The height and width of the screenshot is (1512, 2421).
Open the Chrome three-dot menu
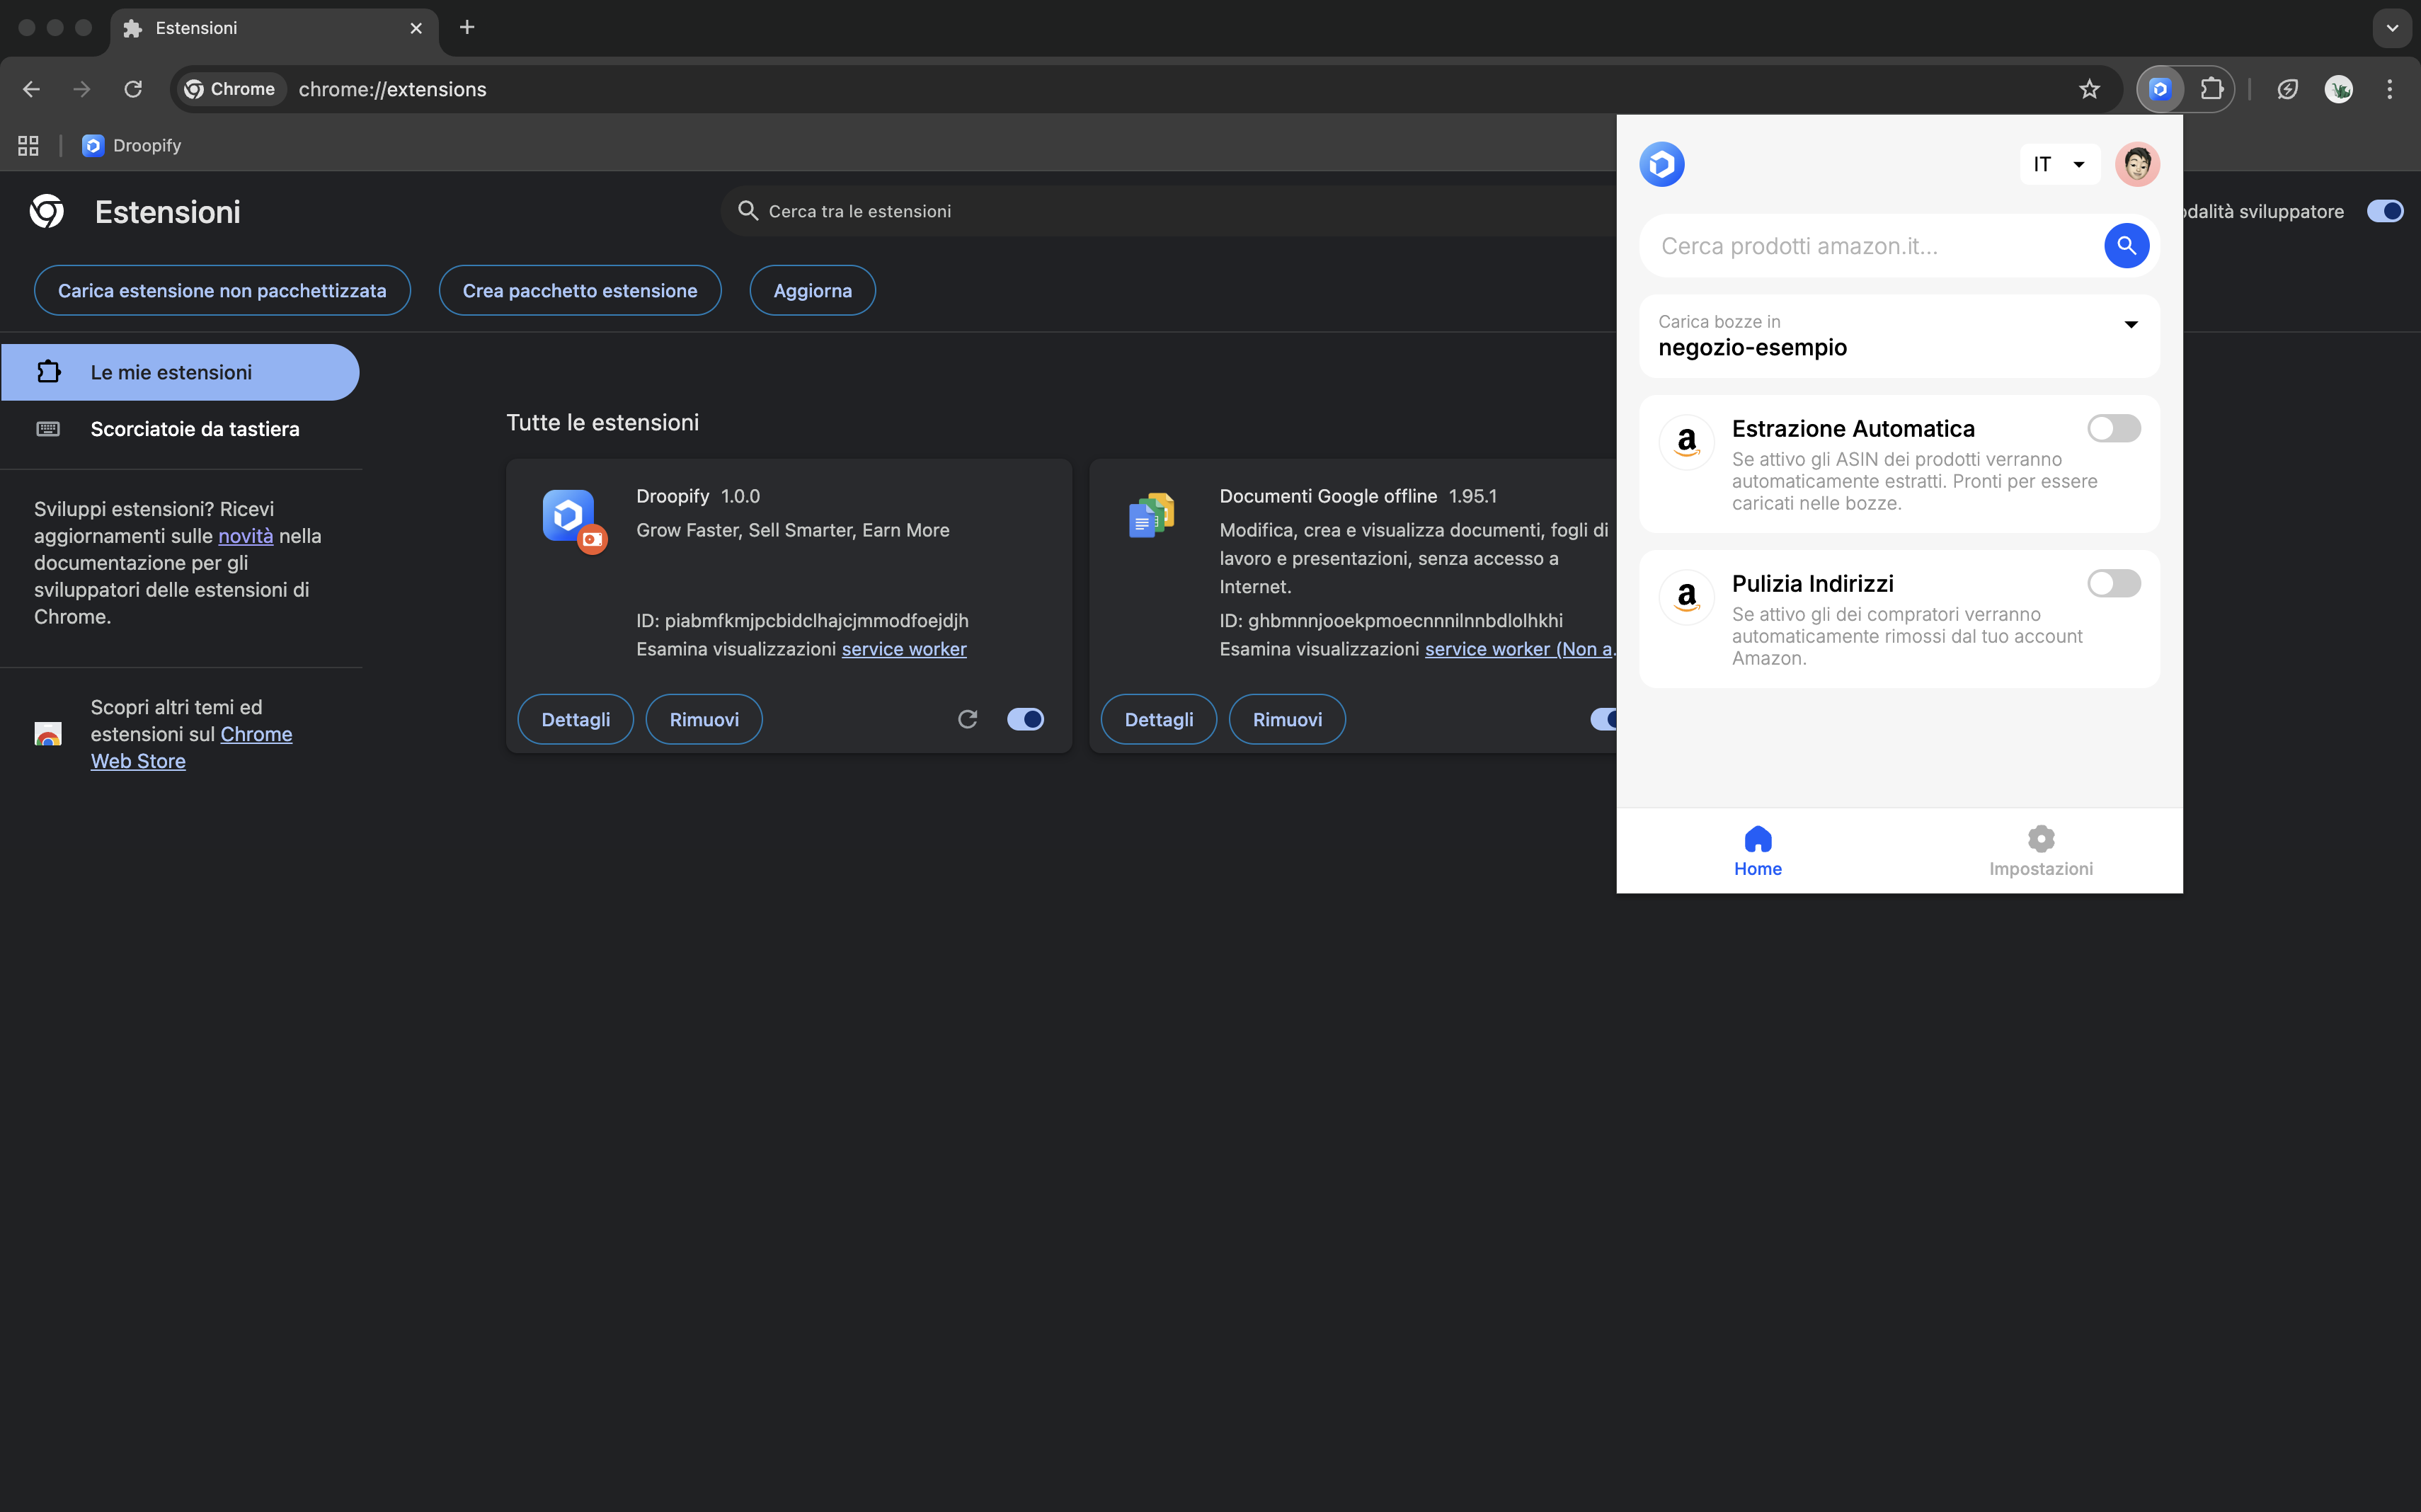(x=2389, y=89)
